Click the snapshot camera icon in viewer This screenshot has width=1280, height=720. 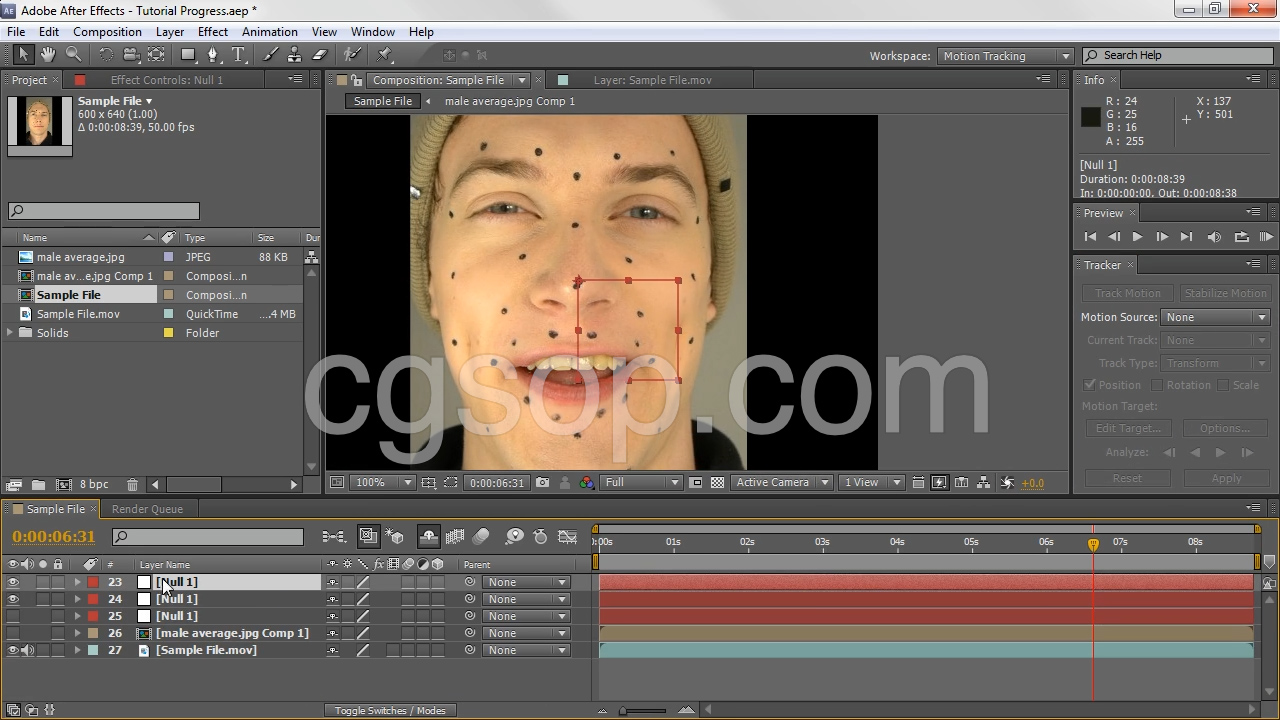pyautogui.click(x=542, y=483)
